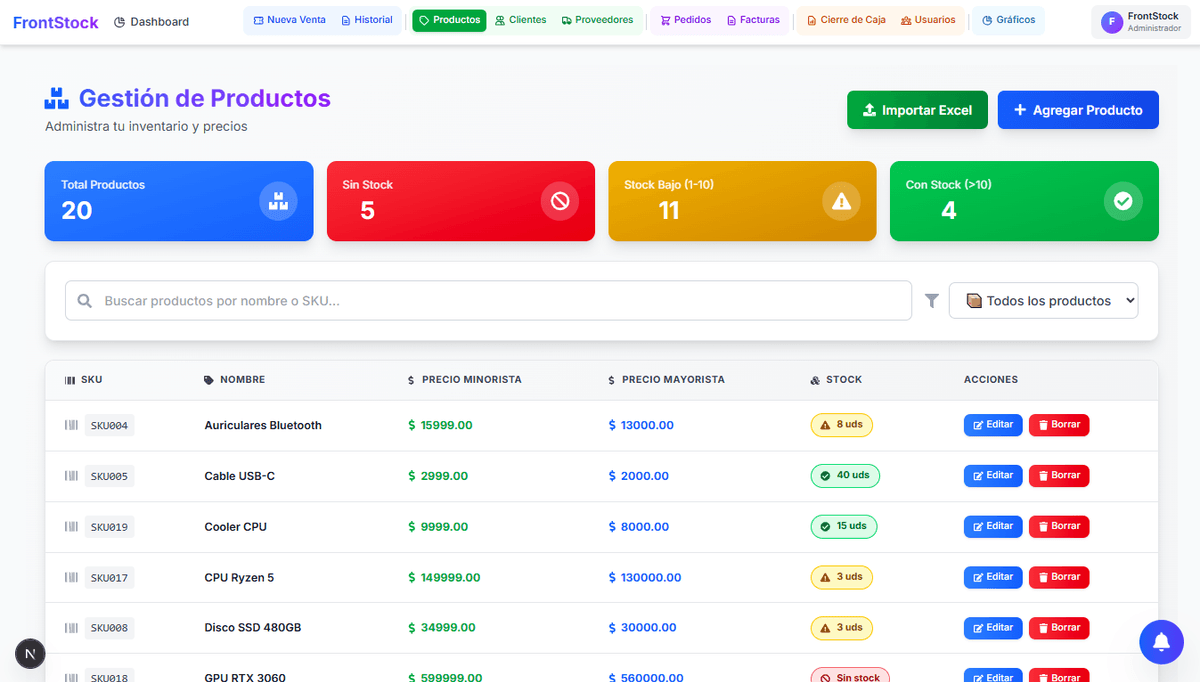Click the warning icon on Stock Bajo card
Screen dimensions: 1200x682
(840, 201)
